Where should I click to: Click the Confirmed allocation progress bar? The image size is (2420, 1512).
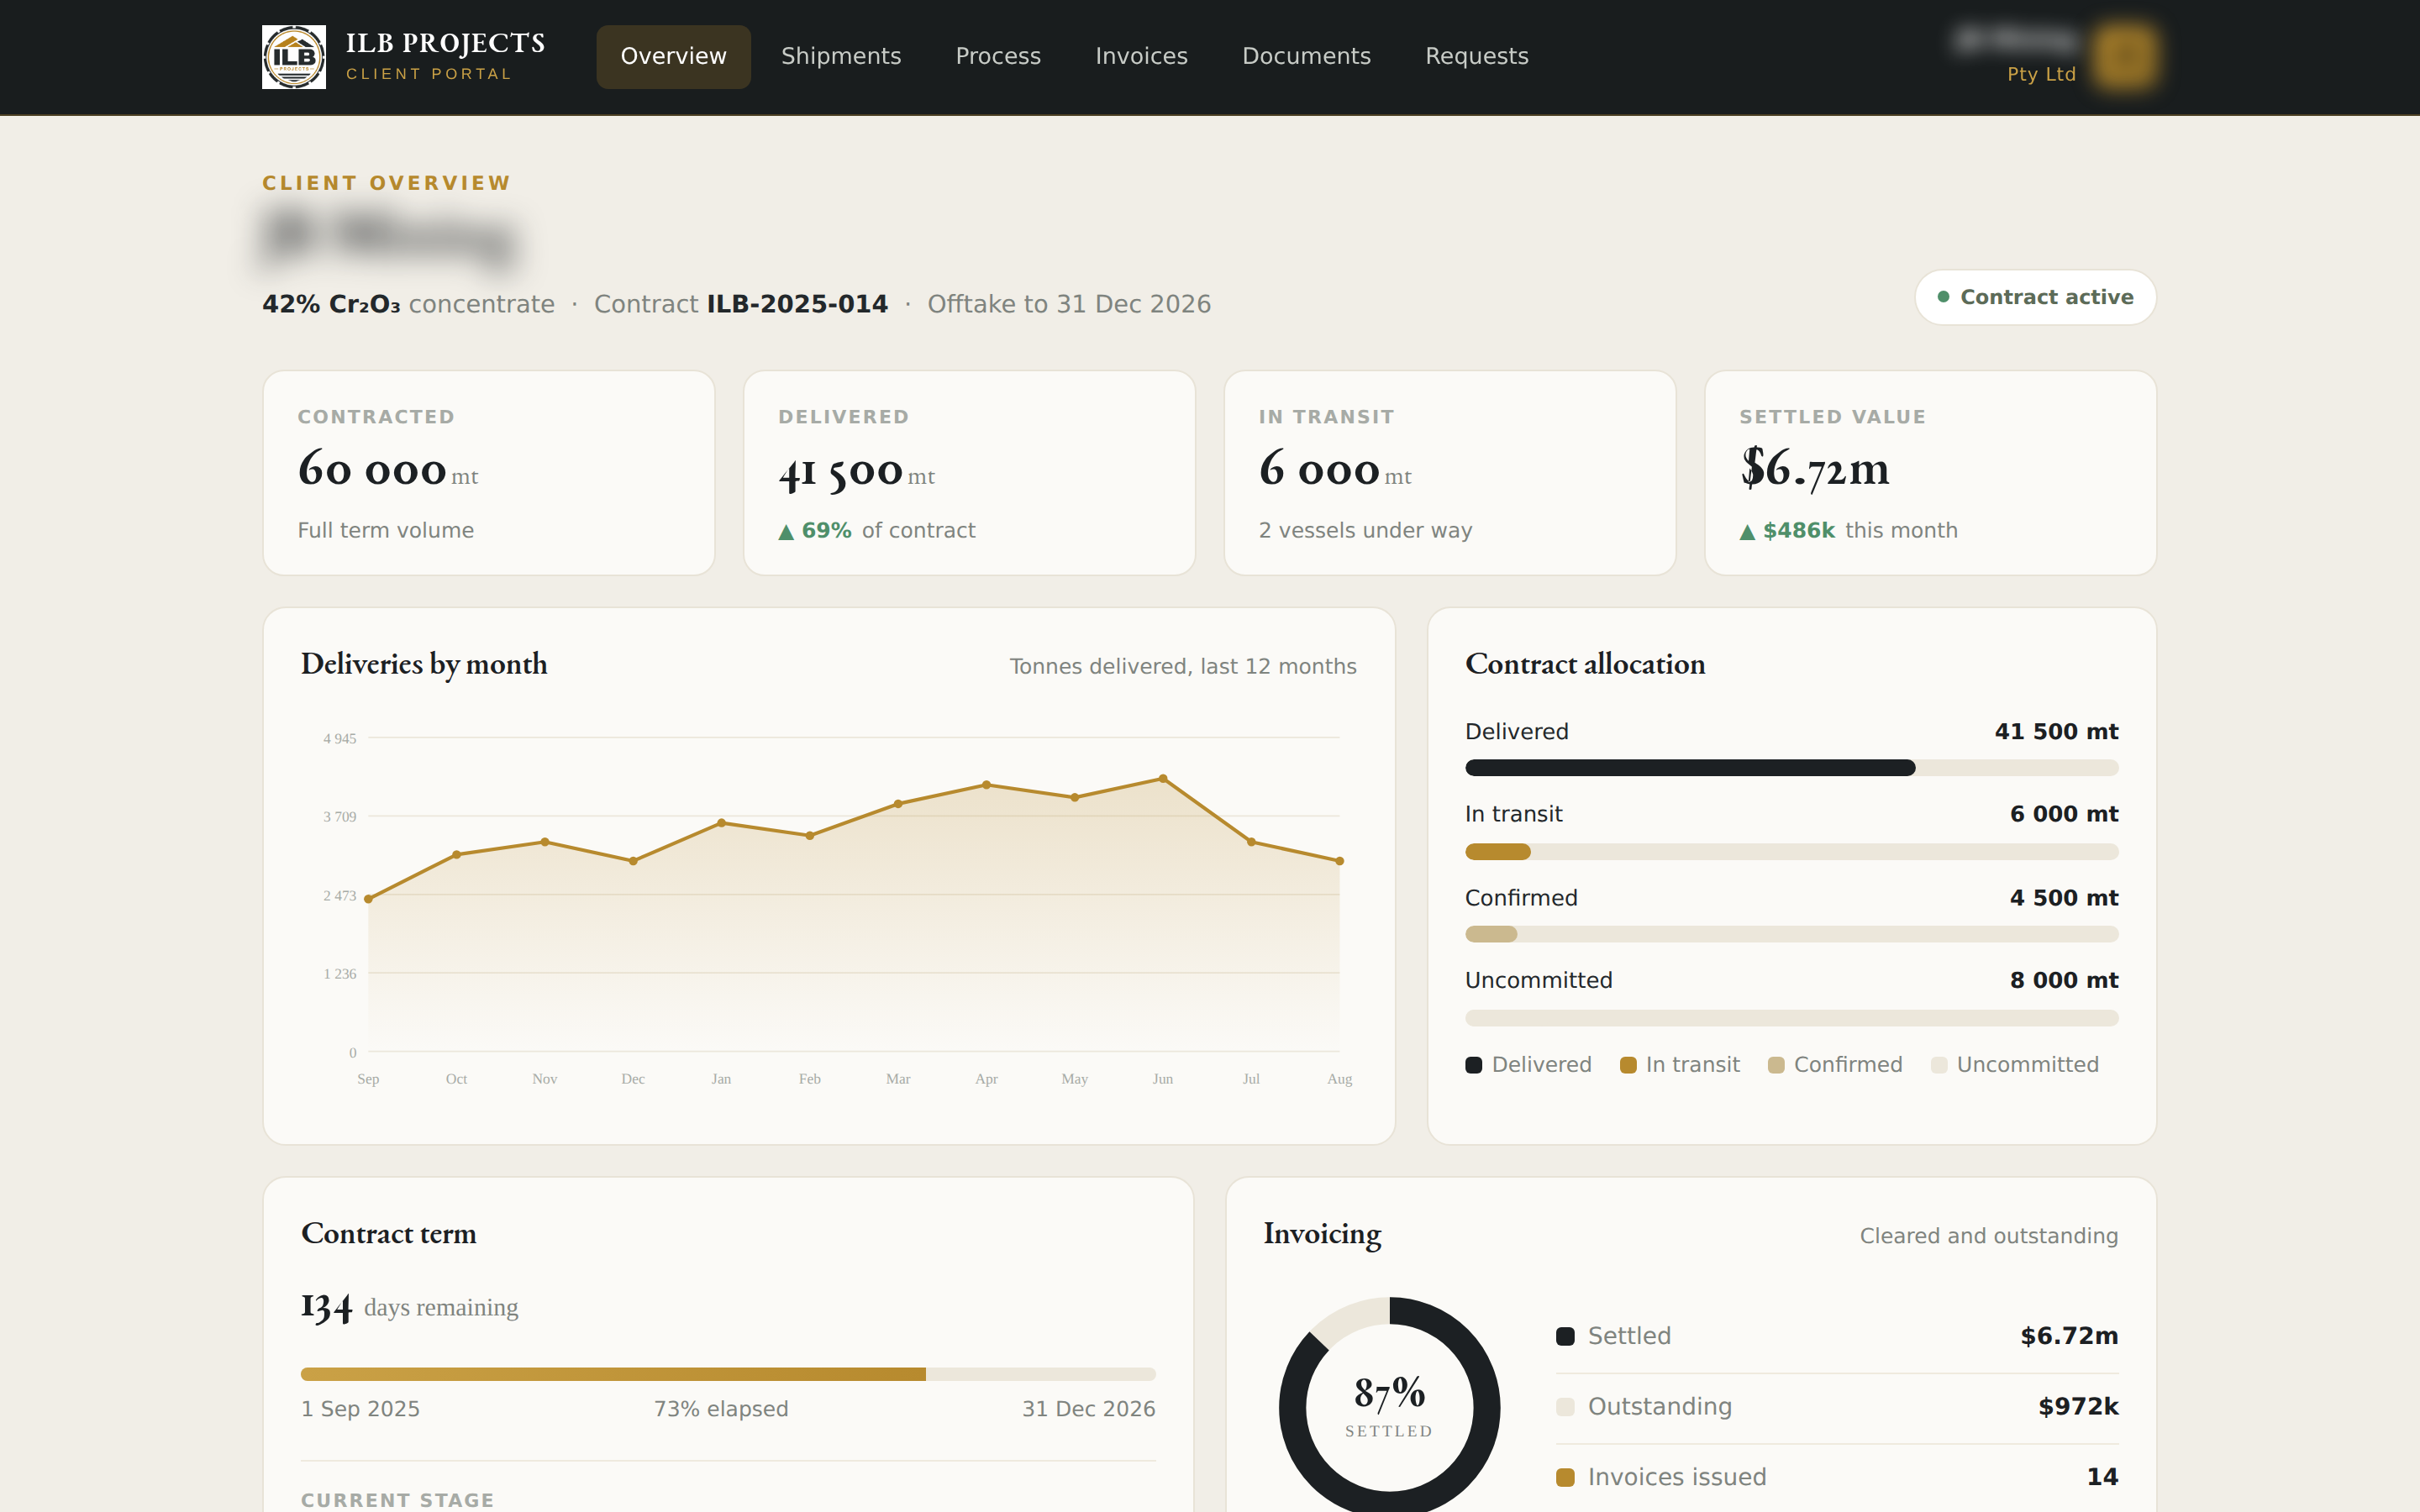click(x=1791, y=934)
